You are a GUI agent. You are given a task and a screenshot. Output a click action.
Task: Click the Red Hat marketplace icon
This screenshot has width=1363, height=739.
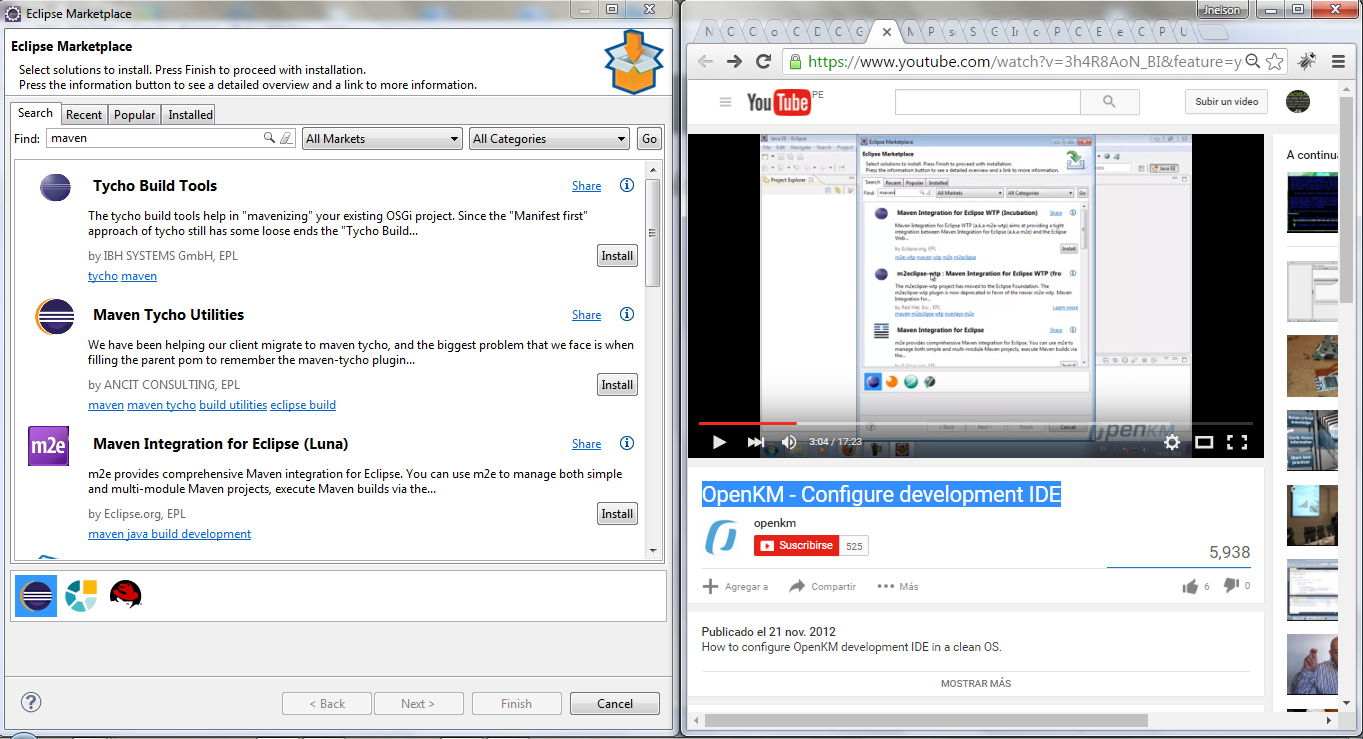(x=125, y=595)
